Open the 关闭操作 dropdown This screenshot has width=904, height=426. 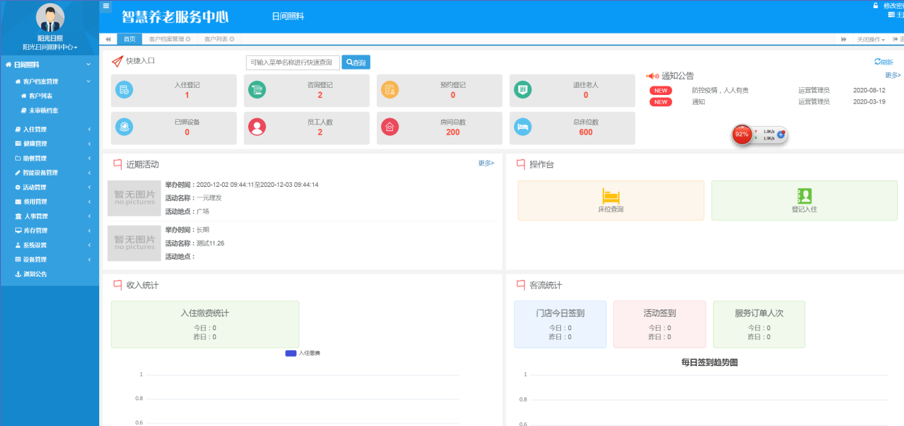coord(871,39)
